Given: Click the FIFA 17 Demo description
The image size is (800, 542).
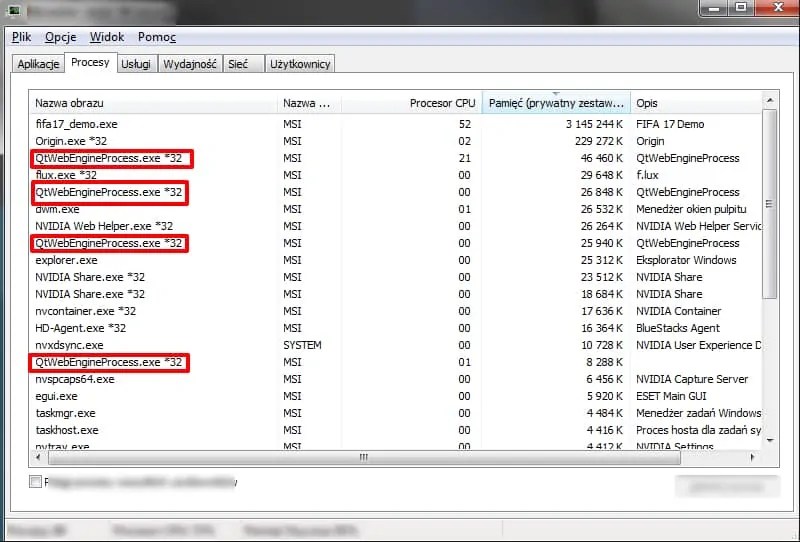Looking at the screenshot, I should coord(670,124).
